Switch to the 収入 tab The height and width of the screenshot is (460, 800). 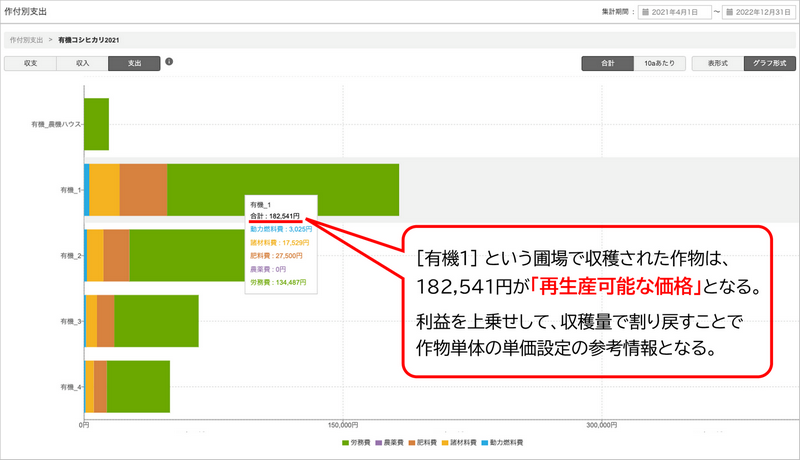point(82,63)
